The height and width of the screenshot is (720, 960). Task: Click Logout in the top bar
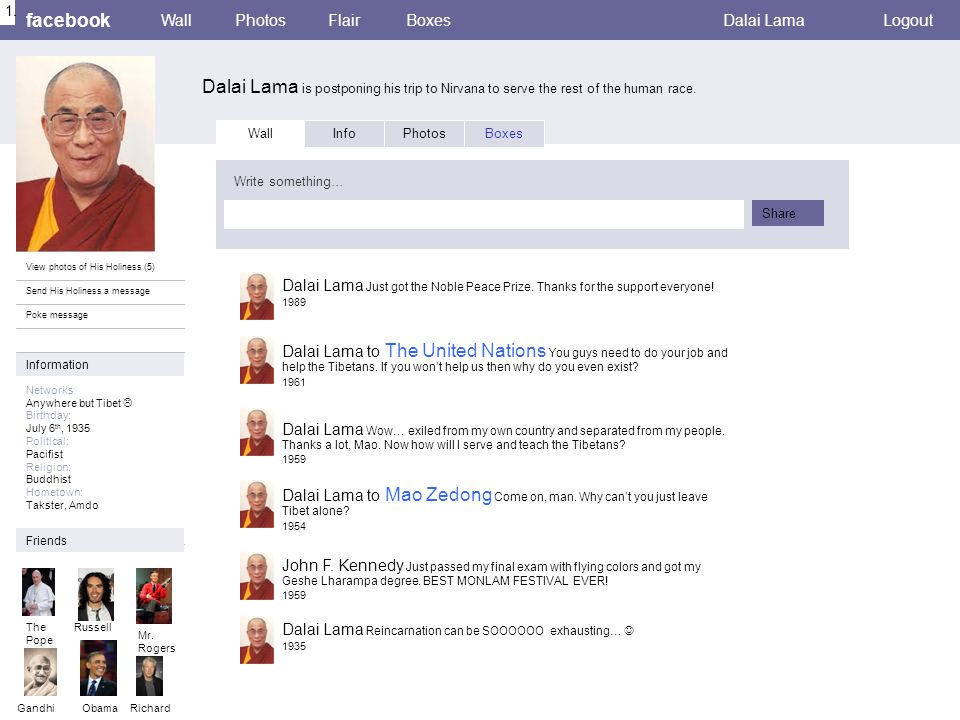[x=907, y=20]
